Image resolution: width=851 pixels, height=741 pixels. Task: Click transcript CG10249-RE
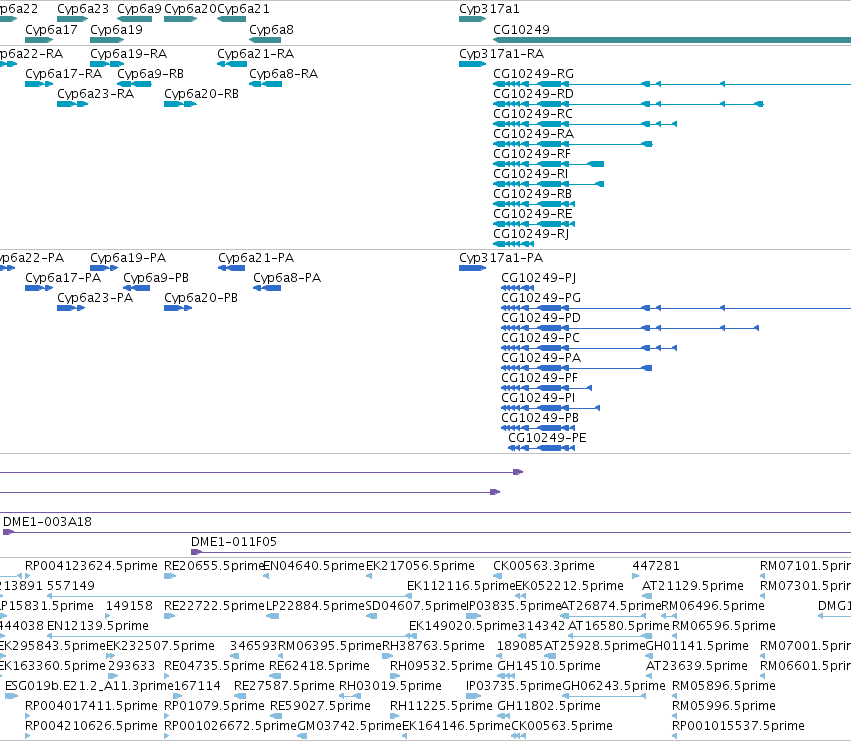tap(533, 214)
